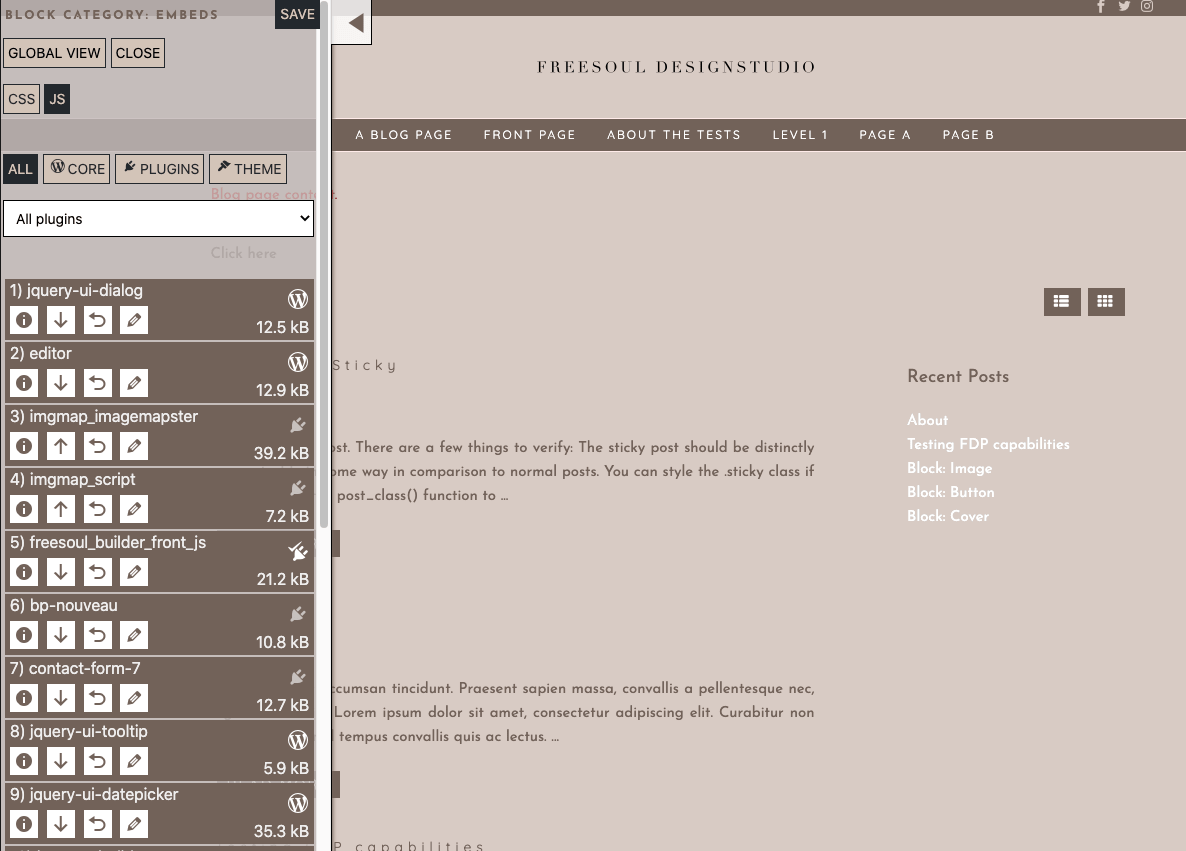Edit contact-form-7 with pencil icon
This screenshot has width=1186, height=851.
134,698
